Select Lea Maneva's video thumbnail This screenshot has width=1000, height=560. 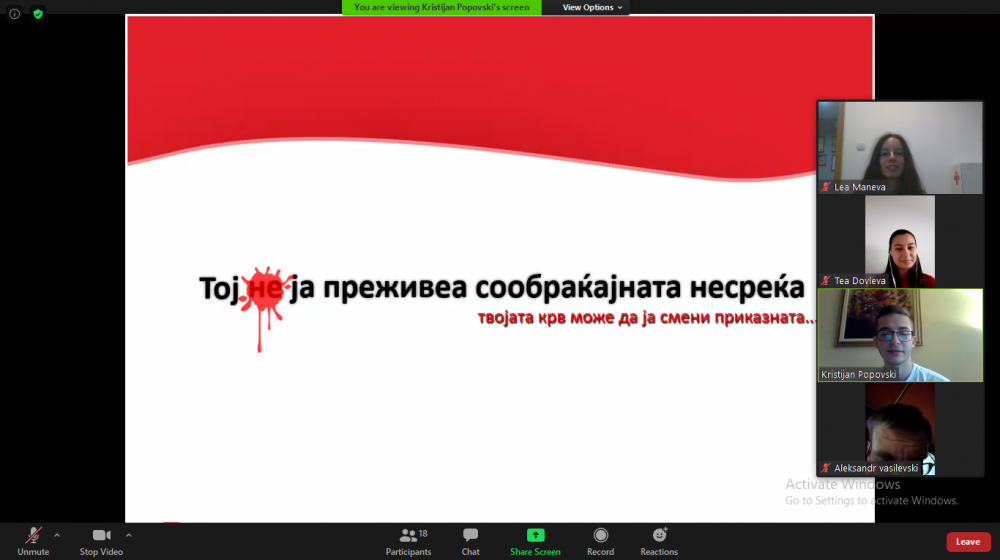click(899, 147)
